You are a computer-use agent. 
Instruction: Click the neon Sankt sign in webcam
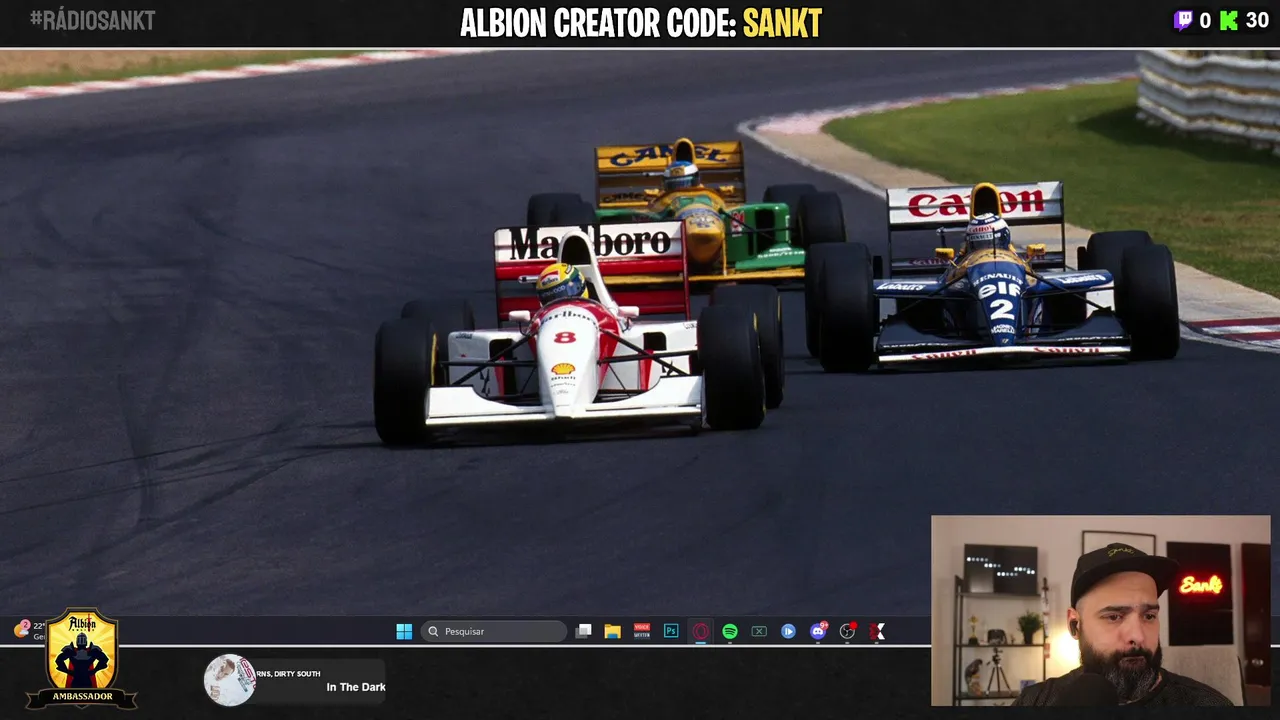tap(1200, 585)
